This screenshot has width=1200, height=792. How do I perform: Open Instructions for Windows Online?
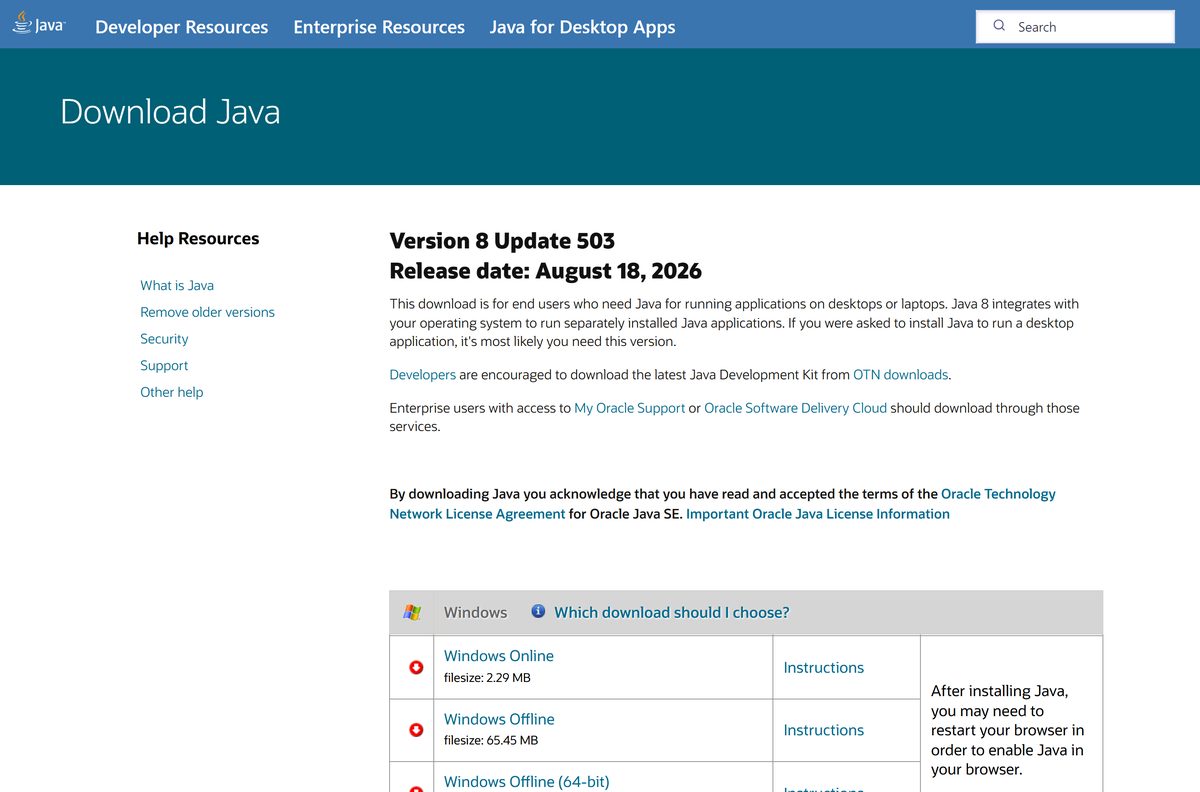(x=824, y=667)
